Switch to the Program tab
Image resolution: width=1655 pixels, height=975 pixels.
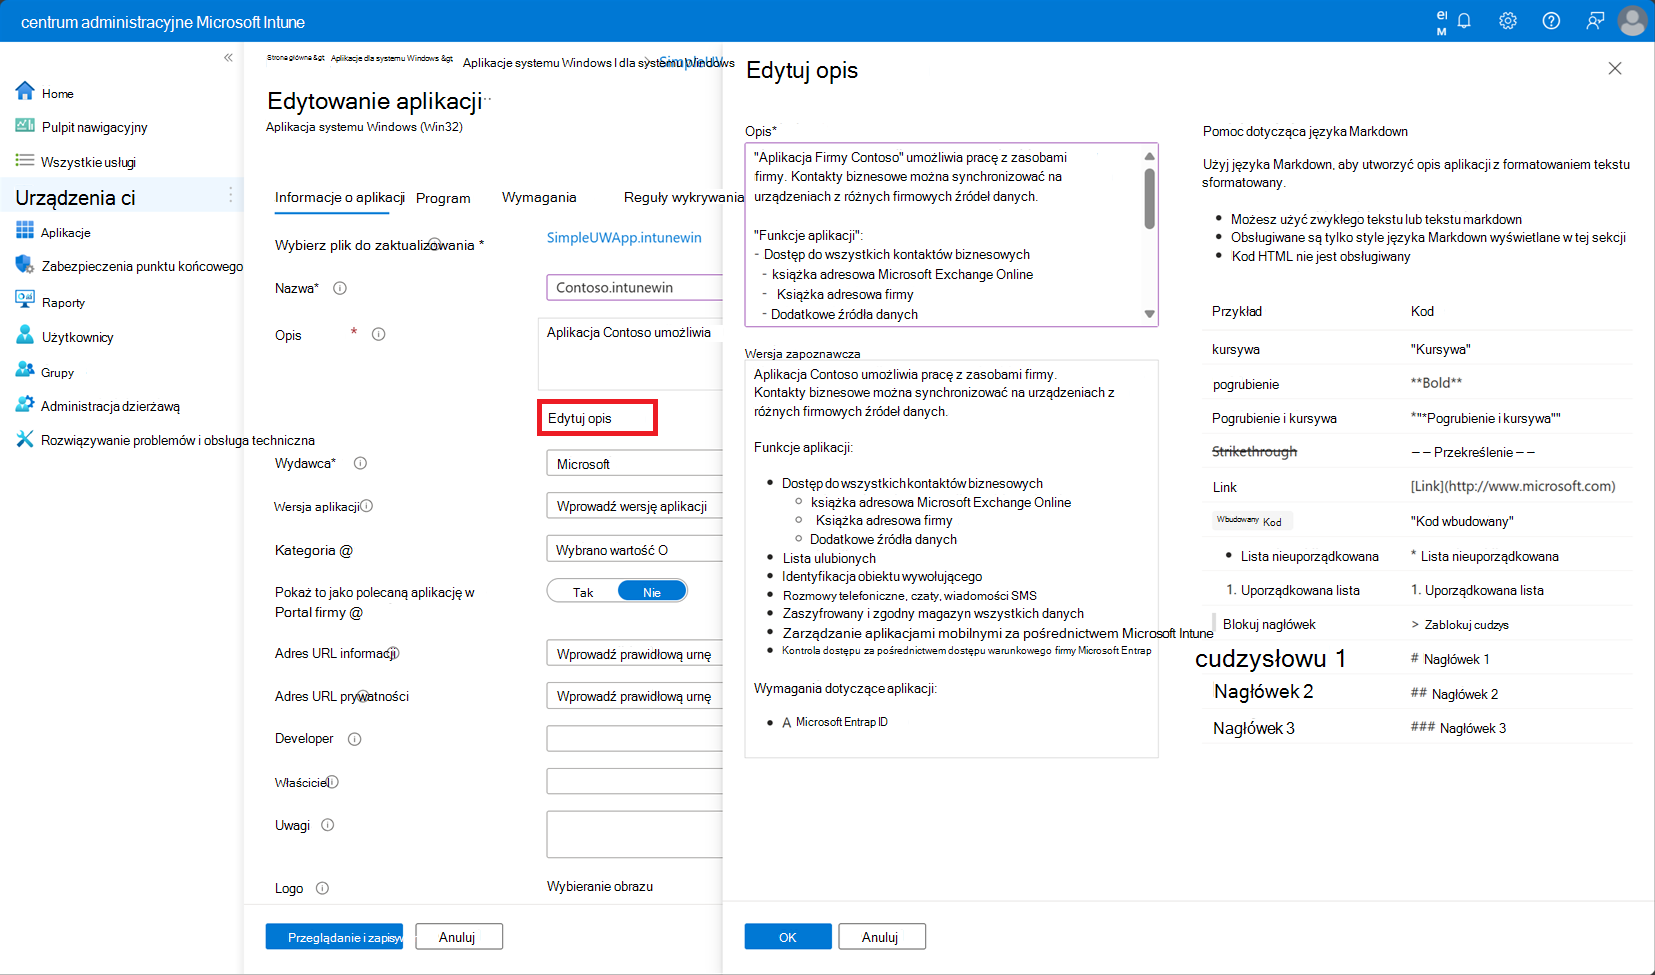click(x=443, y=198)
